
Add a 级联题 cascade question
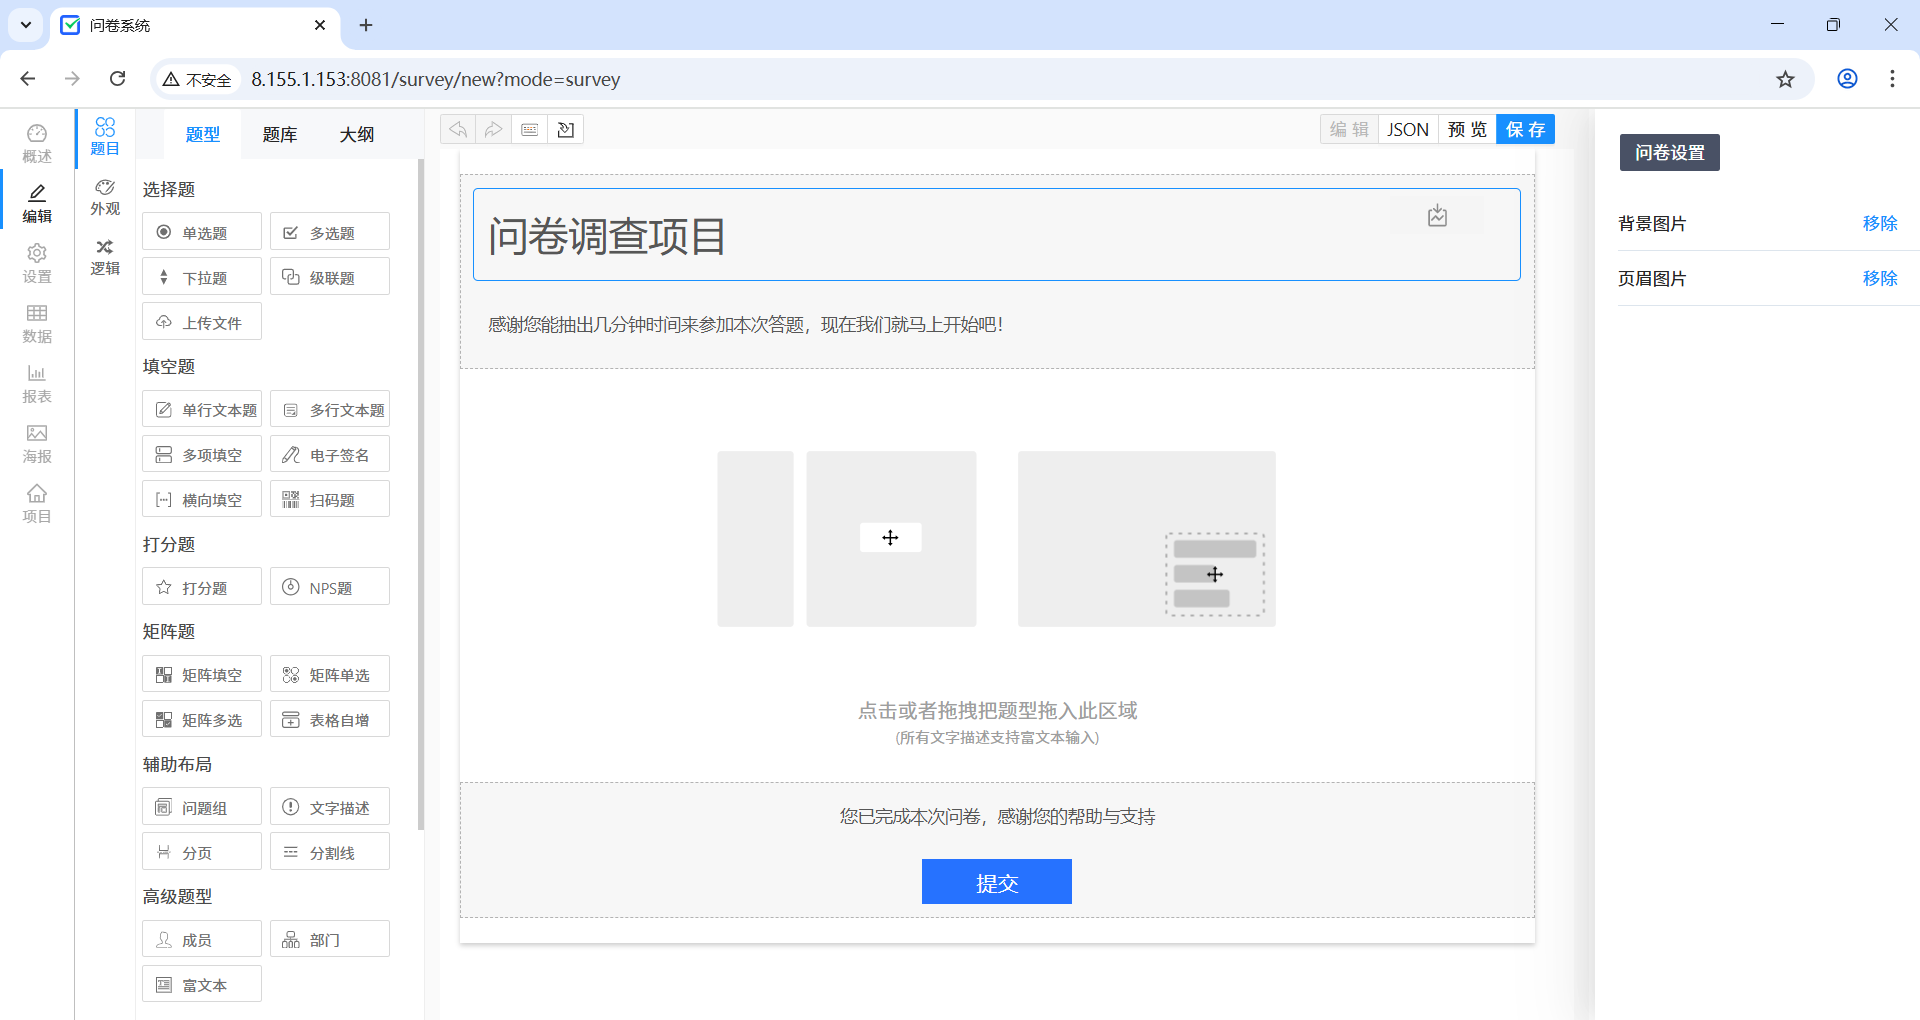pos(330,277)
